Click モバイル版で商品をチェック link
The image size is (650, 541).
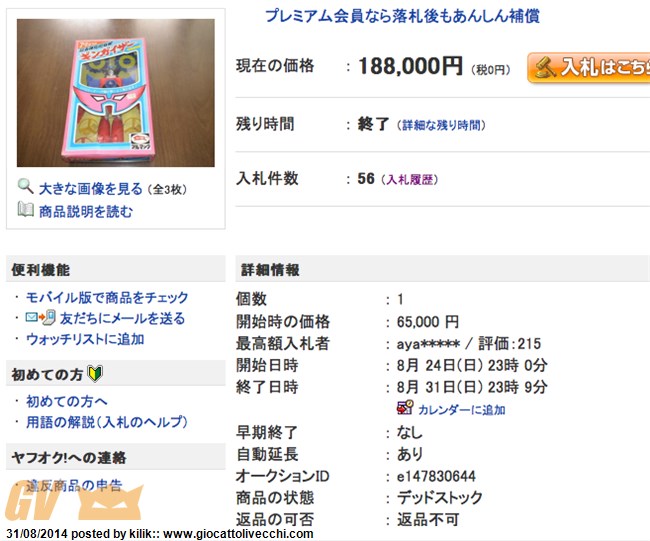click(x=107, y=297)
